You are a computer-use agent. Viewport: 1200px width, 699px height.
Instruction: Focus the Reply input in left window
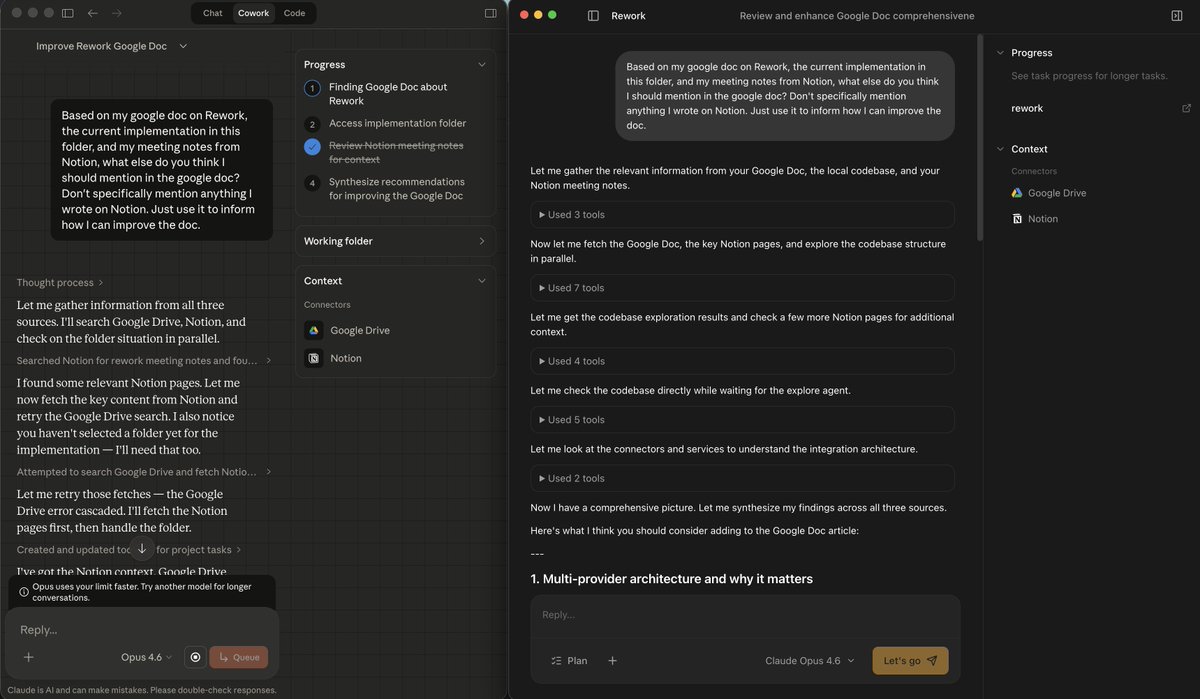pyautogui.click(x=141, y=630)
